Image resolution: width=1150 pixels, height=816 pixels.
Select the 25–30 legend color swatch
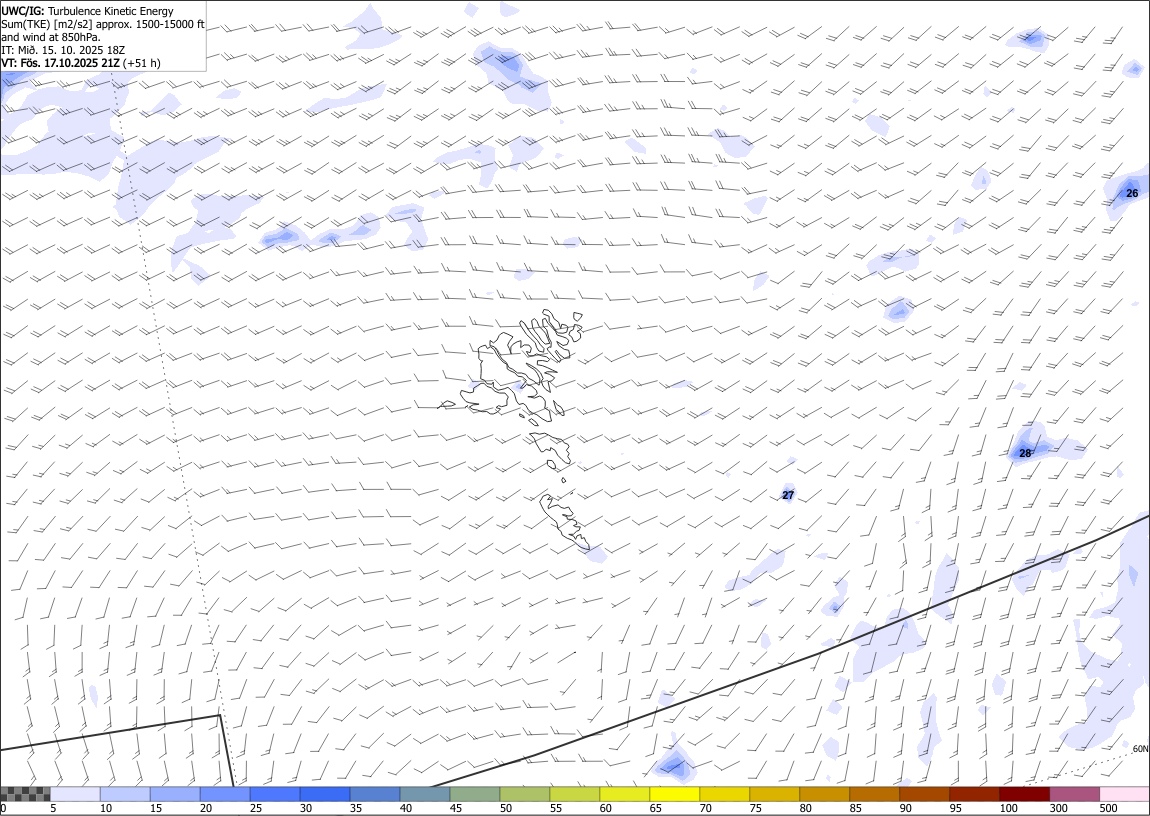click(275, 794)
